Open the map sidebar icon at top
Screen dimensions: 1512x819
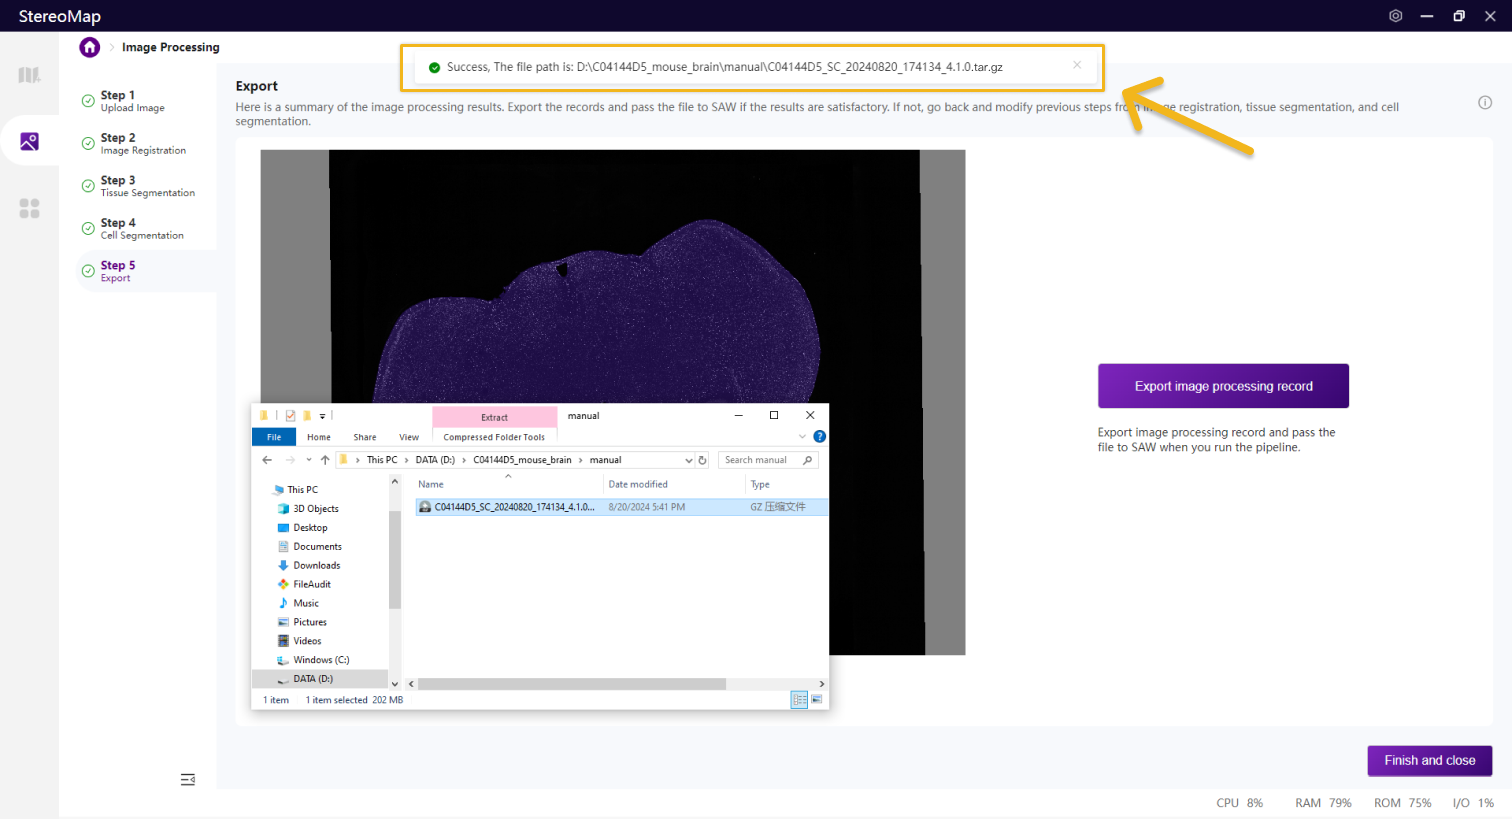pyautogui.click(x=29, y=75)
